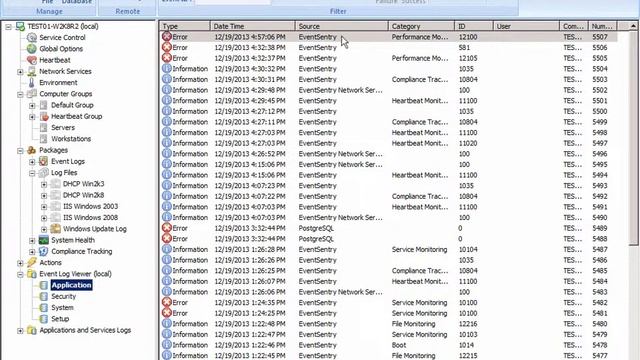
Task: Select the DHCP Win2k8 log file
Action: [x=83, y=195]
